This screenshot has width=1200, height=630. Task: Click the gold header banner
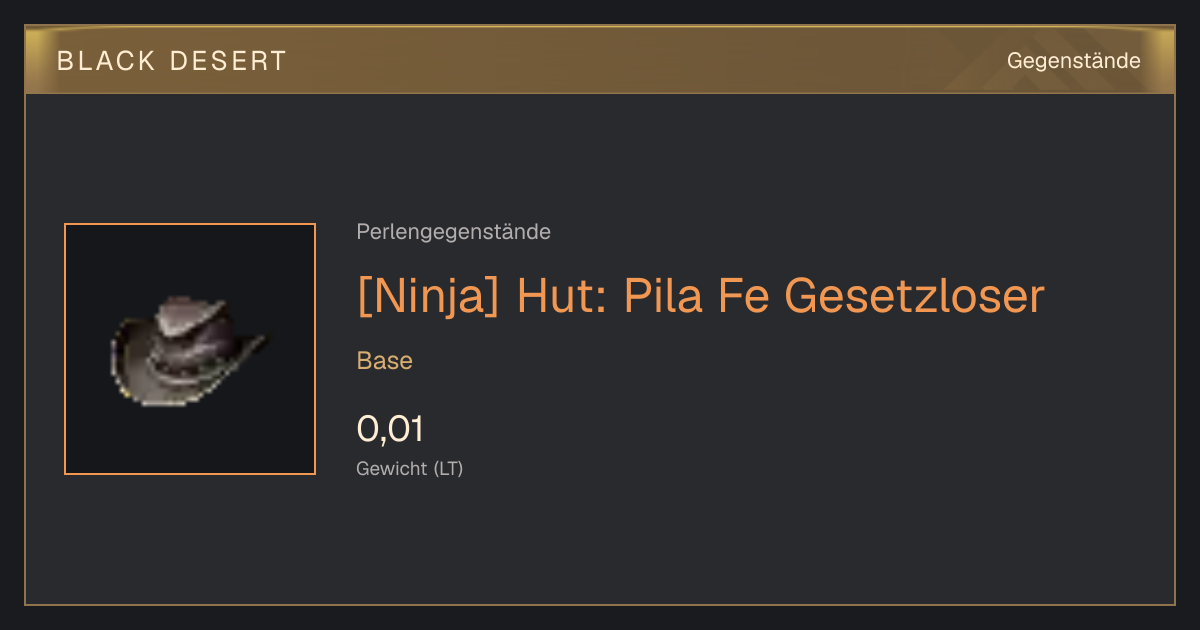(600, 60)
